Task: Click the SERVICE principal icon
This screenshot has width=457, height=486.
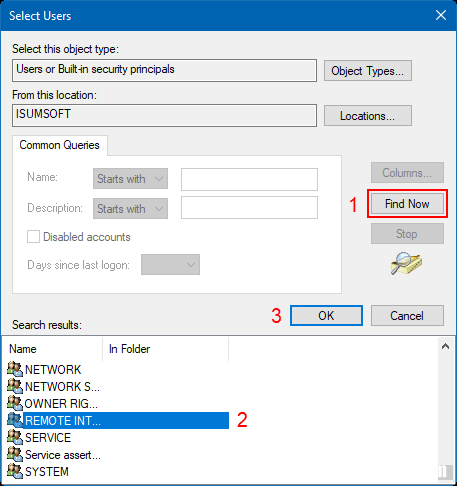Action: pyautogui.click(x=15, y=437)
